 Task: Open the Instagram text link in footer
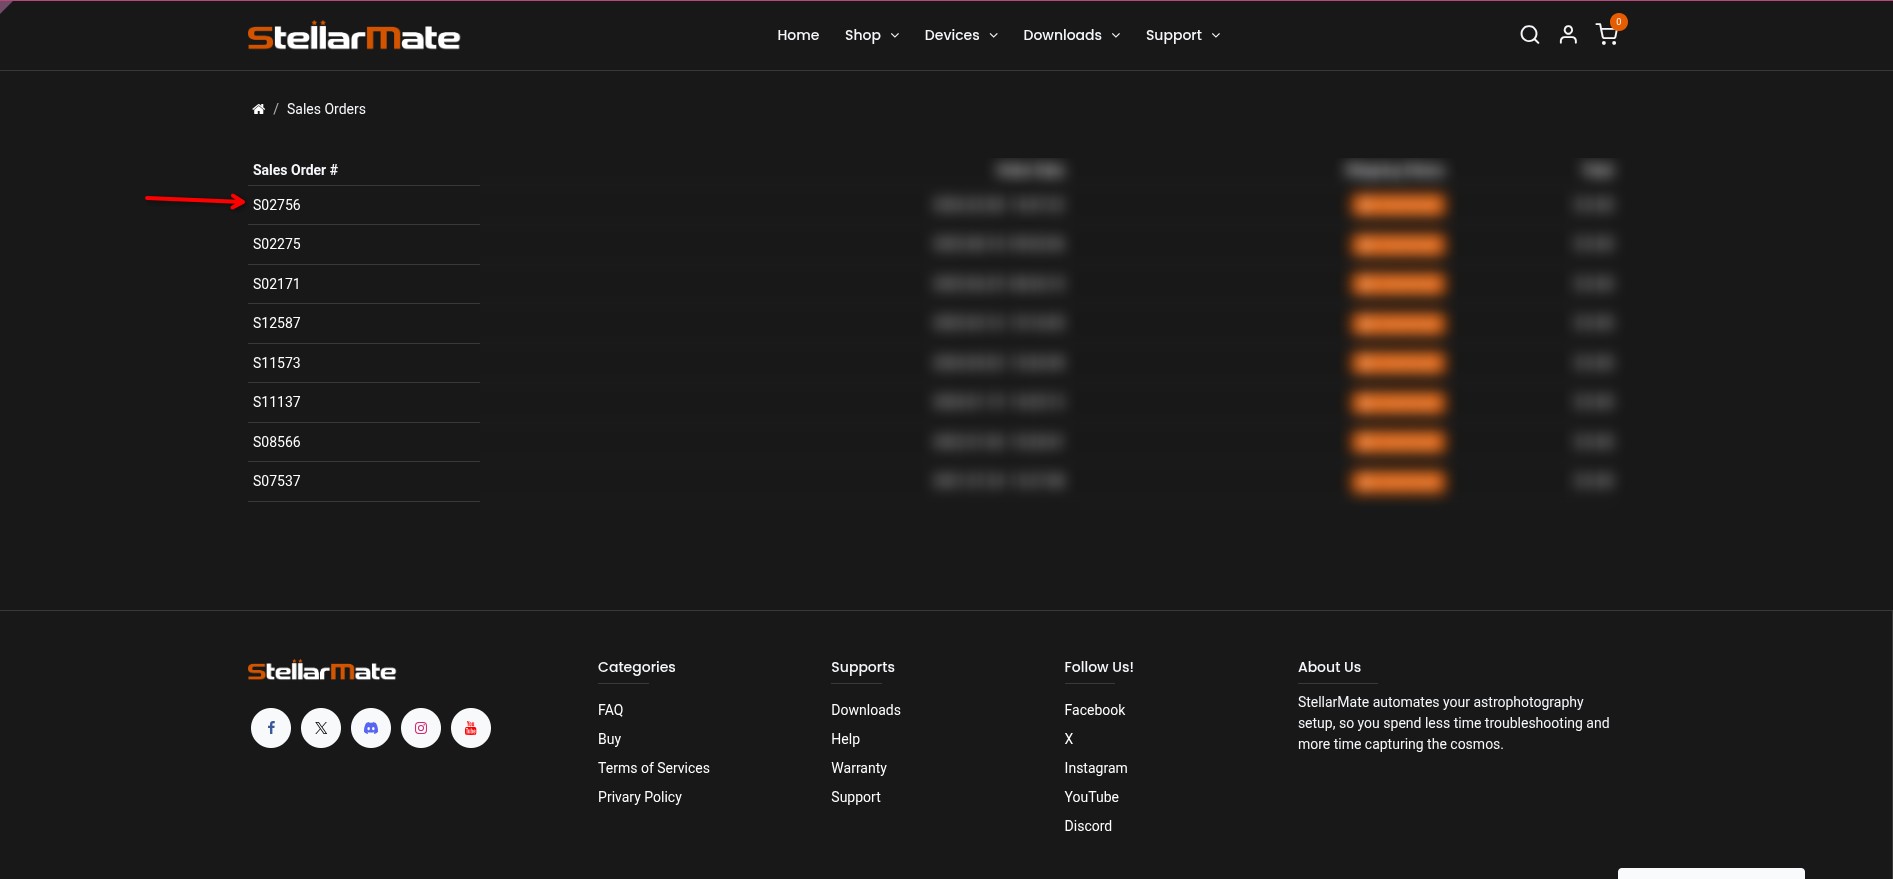tap(1096, 768)
